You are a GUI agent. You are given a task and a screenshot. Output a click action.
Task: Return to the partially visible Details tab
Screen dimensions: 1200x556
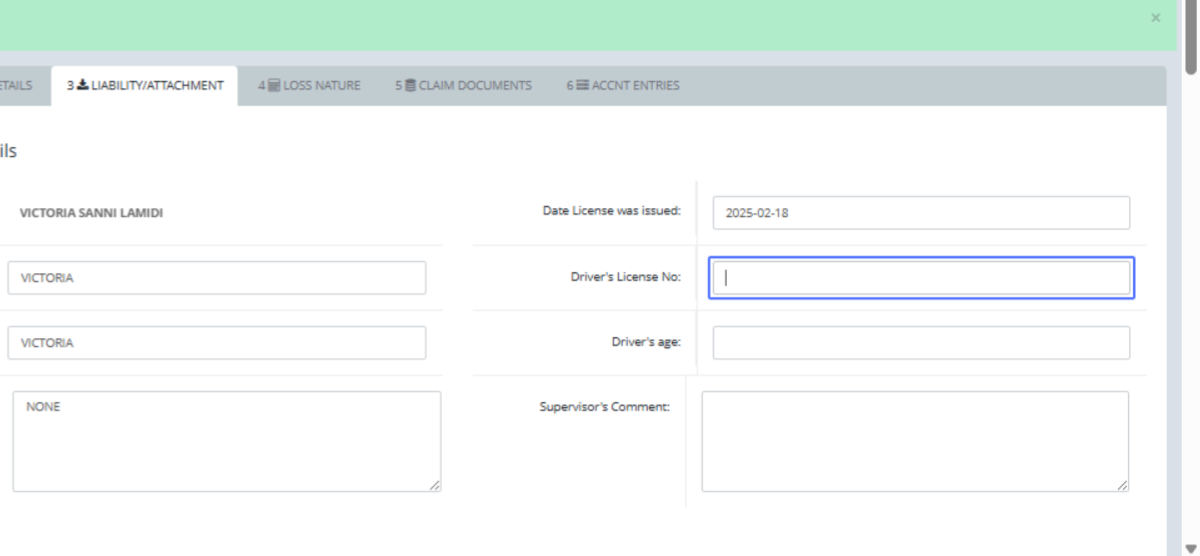click(x=16, y=86)
